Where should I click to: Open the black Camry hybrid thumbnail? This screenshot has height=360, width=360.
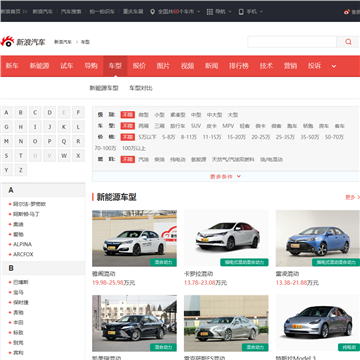(x=134, y=323)
